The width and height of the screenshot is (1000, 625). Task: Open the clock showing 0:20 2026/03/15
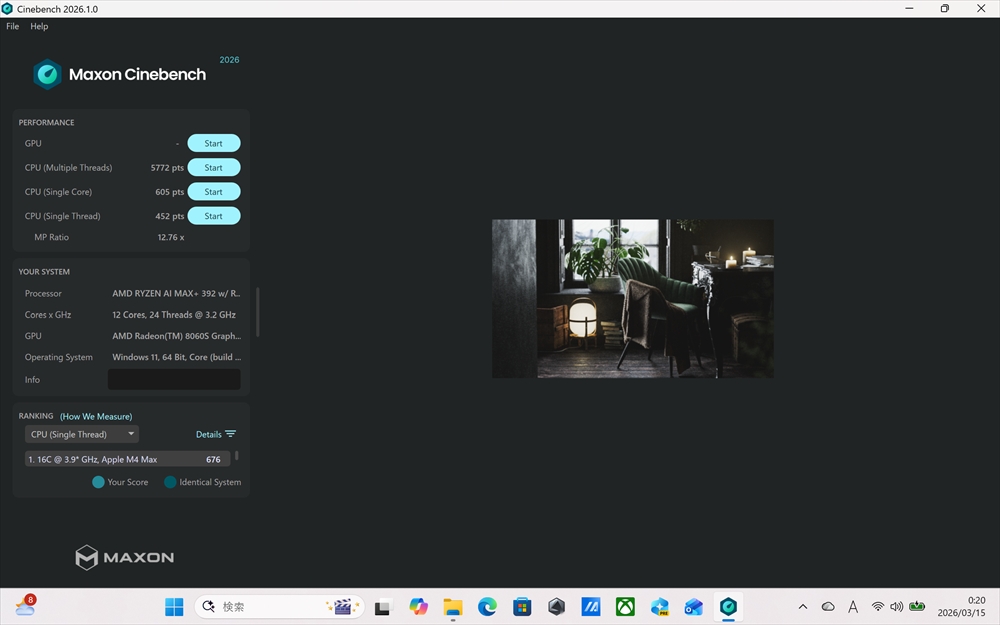[961, 607]
